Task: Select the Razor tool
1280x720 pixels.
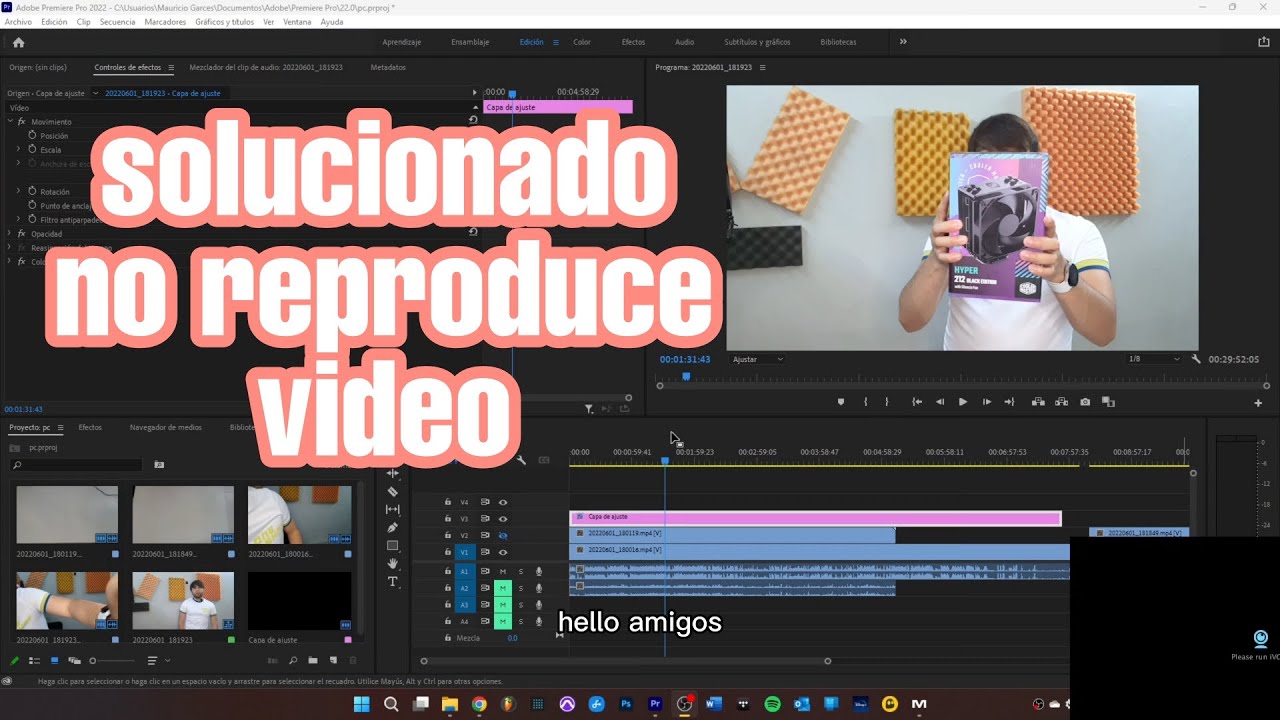Action: (x=393, y=492)
